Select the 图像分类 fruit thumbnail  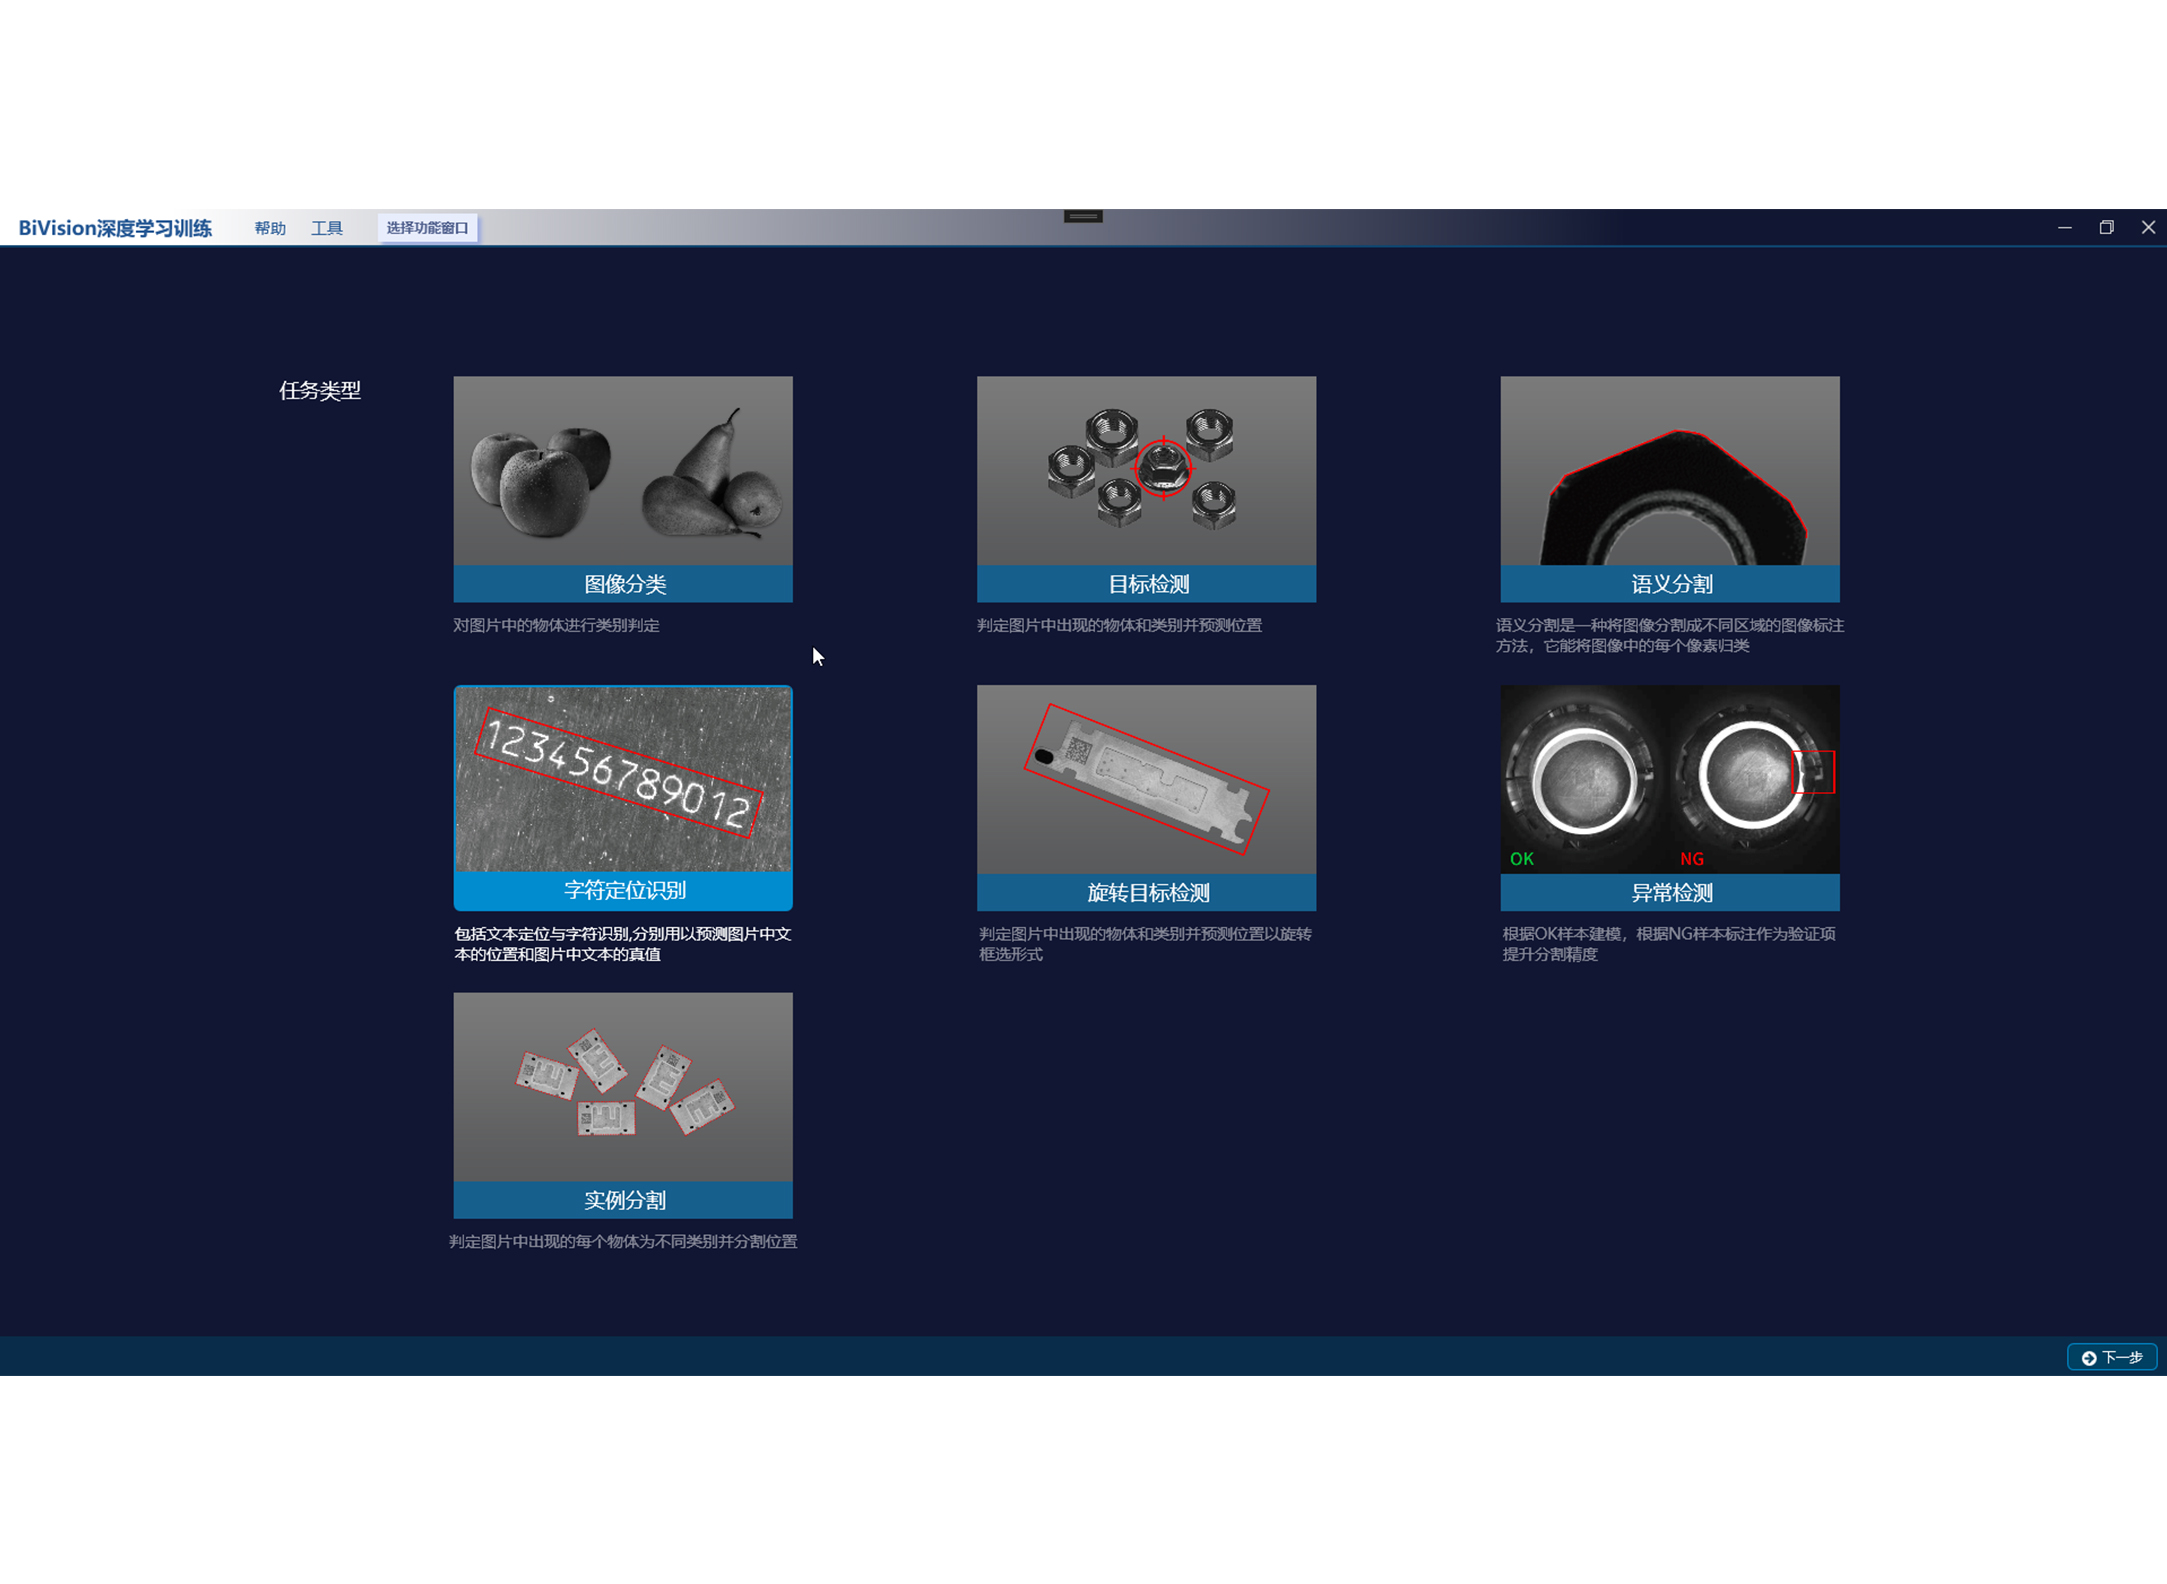[622, 470]
